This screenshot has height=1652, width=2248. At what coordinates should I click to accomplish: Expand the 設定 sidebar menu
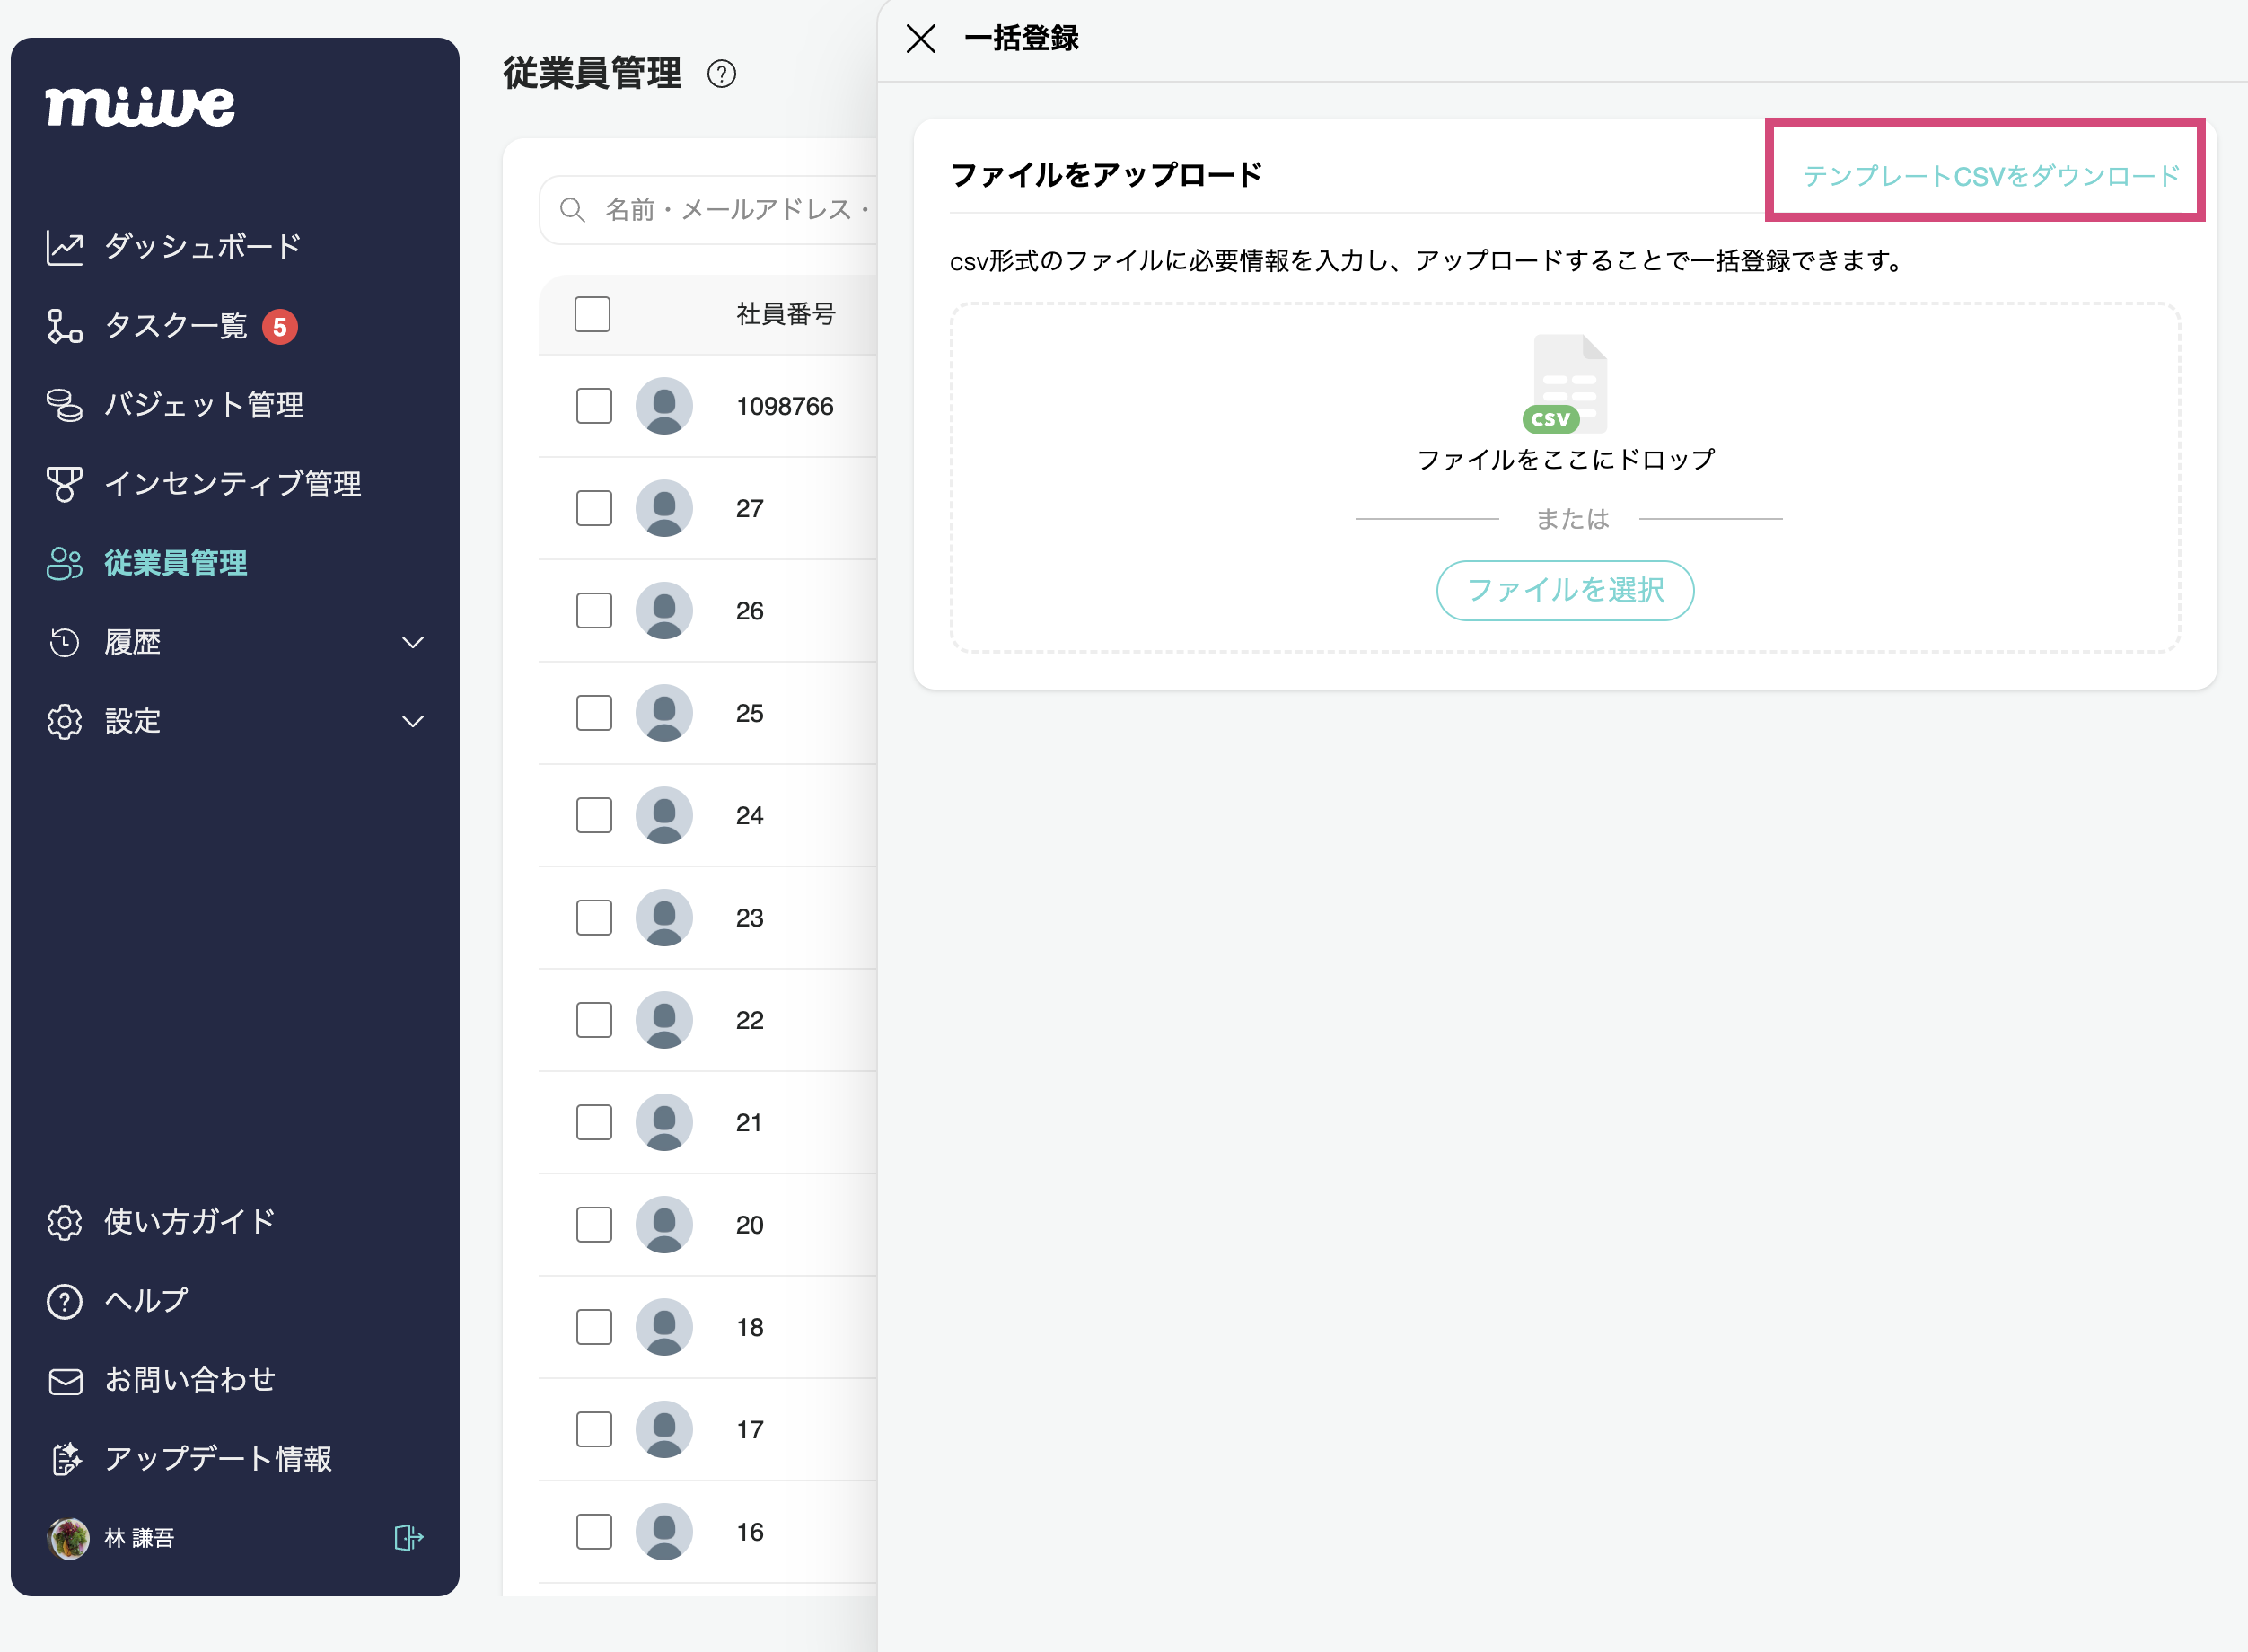(413, 720)
